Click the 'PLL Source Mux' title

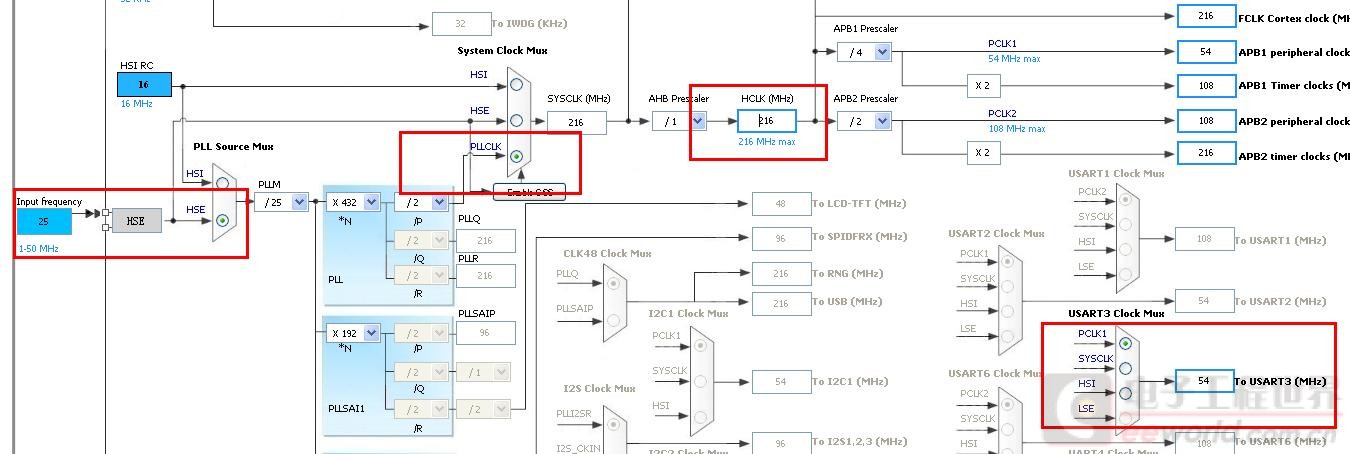(233, 146)
